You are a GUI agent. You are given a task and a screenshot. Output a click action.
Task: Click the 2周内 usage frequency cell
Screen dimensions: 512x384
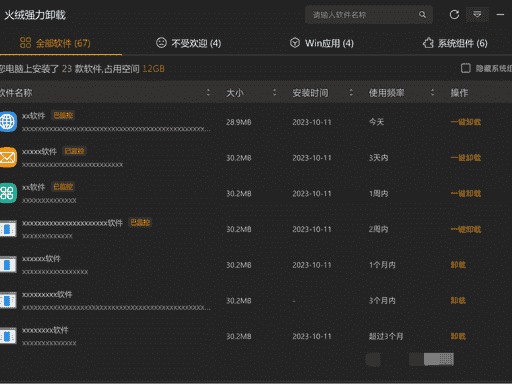pos(379,229)
